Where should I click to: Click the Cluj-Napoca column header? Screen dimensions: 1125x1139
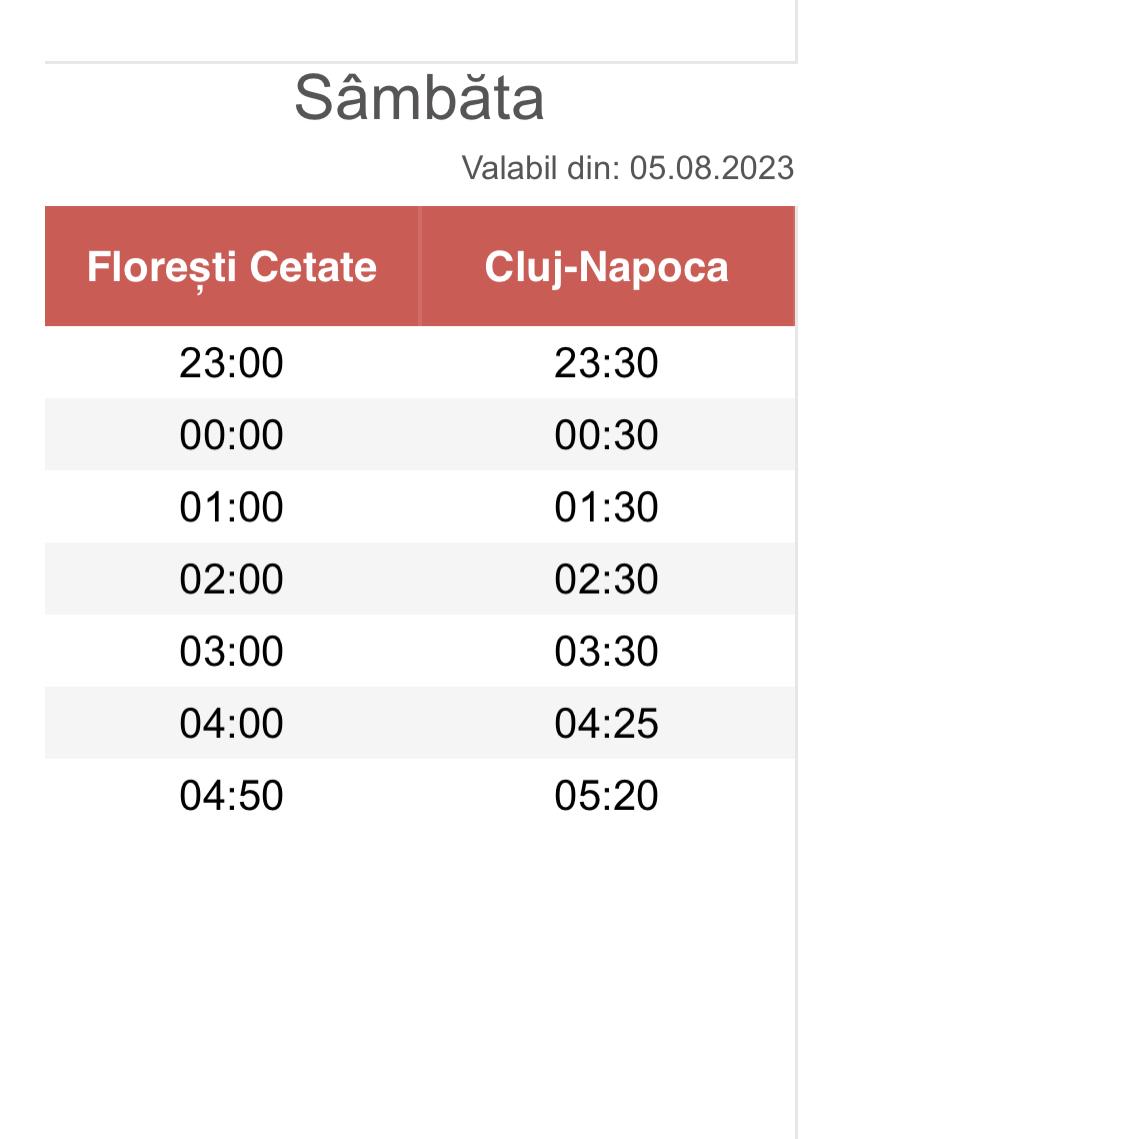607,267
